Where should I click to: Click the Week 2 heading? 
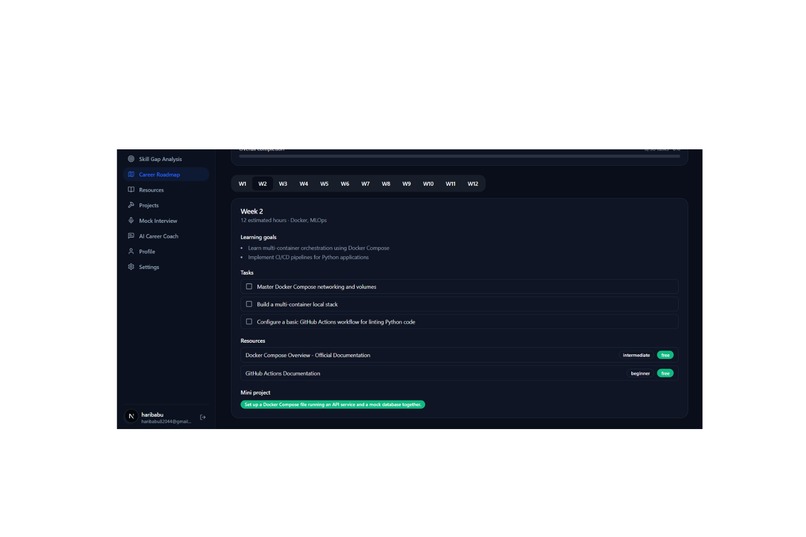click(252, 211)
